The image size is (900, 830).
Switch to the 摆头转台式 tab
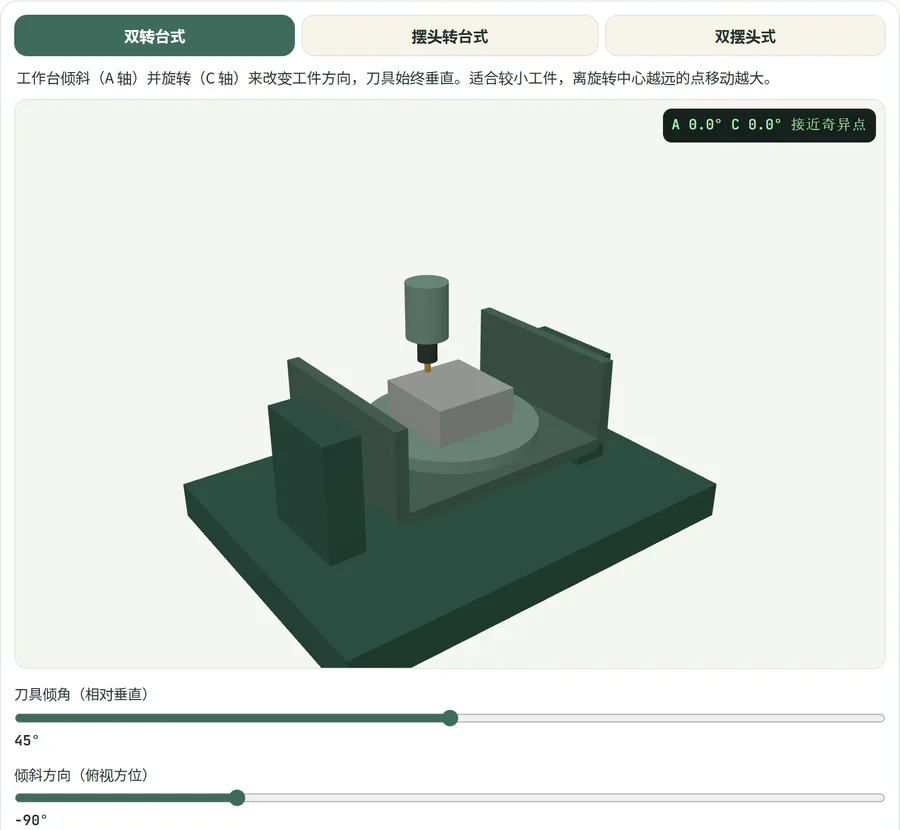click(x=449, y=36)
